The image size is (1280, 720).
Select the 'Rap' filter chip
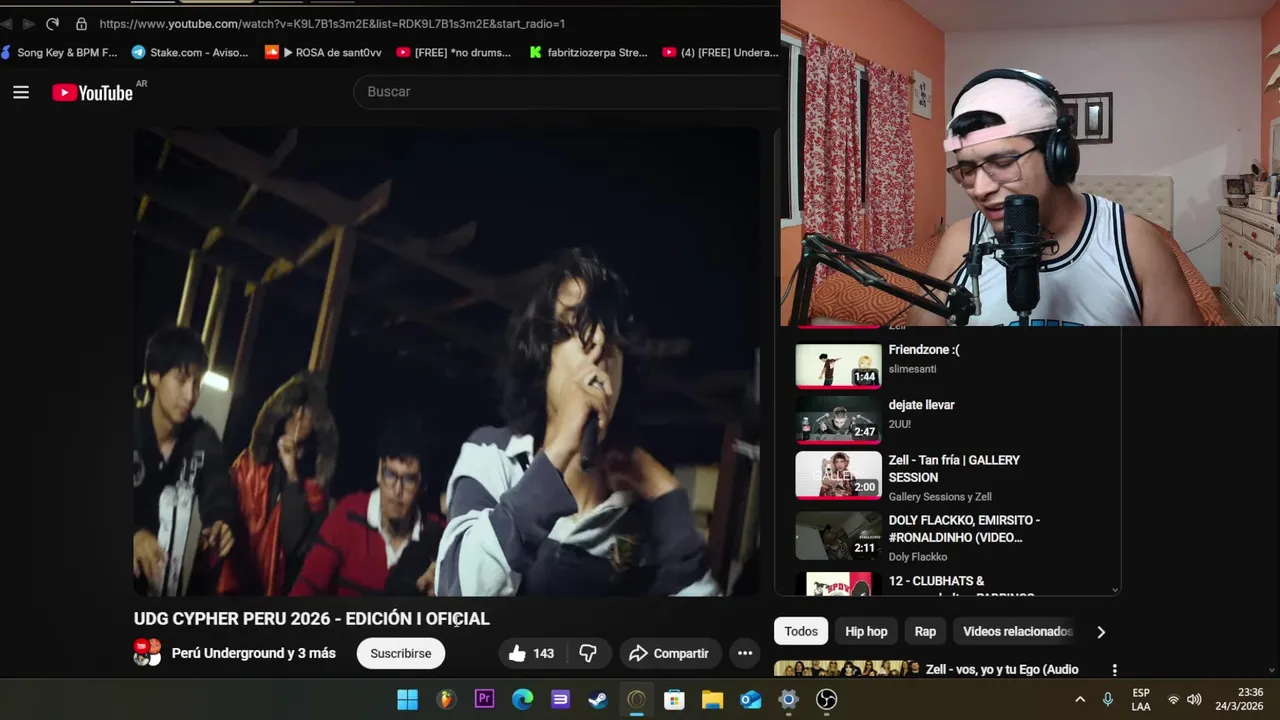925,631
